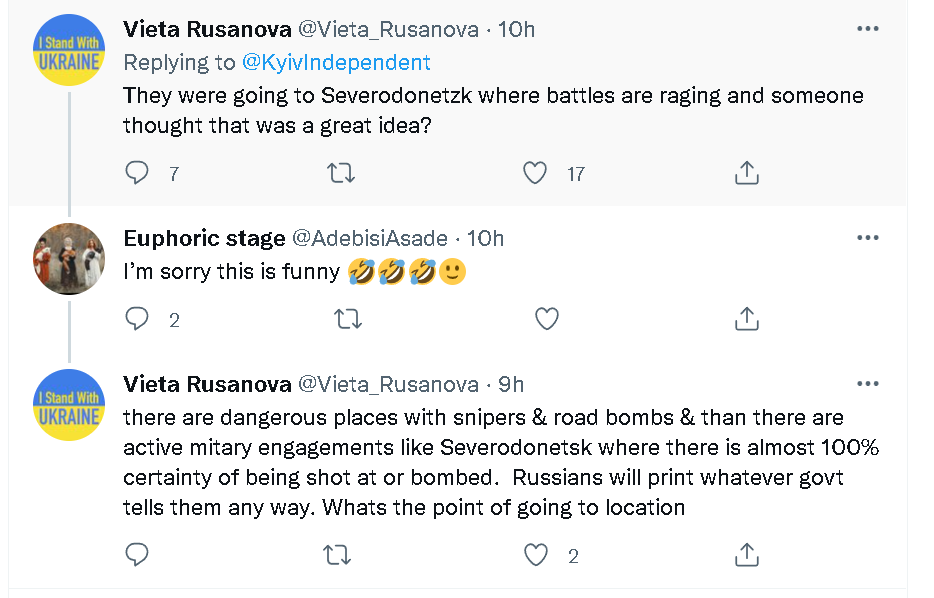934x598 pixels.
Task: Reply to first Vieta Rusanova tweet
Action: [137, 173]
